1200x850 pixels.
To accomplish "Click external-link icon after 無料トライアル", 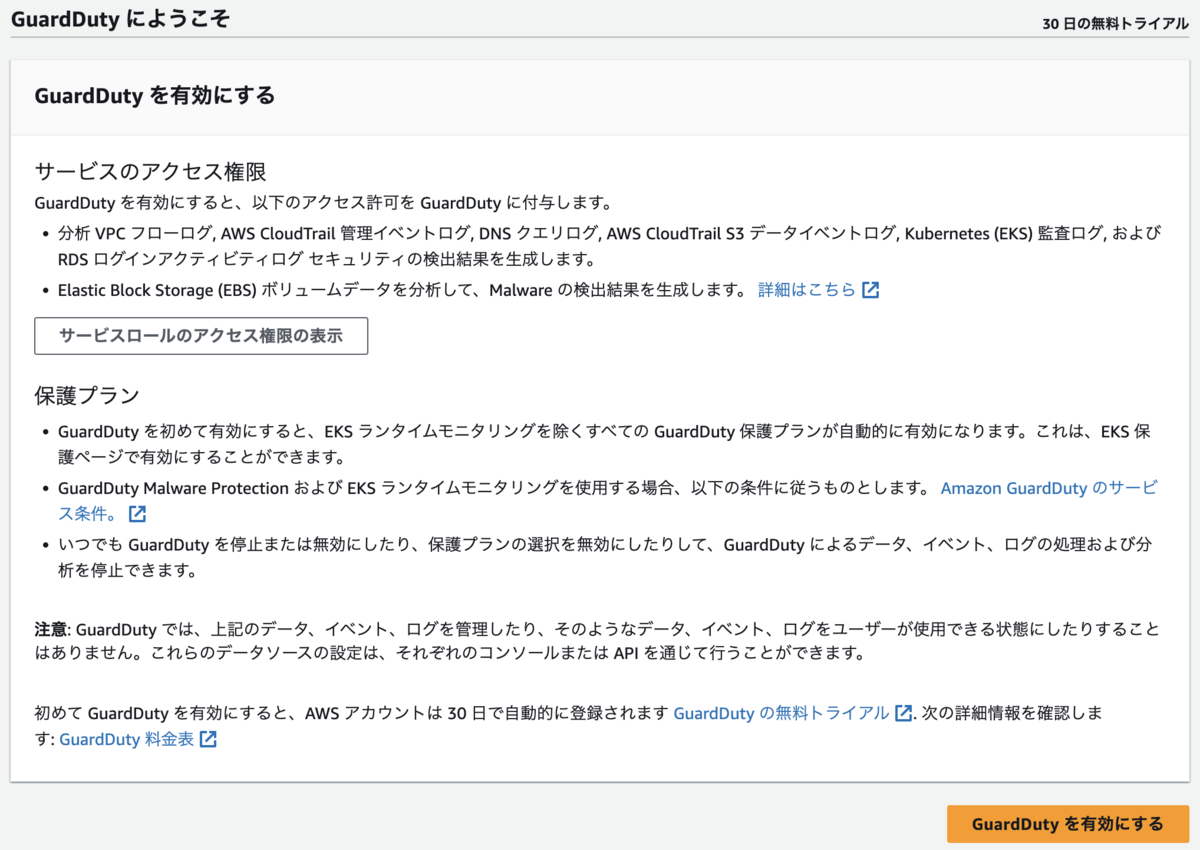I will [903, 713].
